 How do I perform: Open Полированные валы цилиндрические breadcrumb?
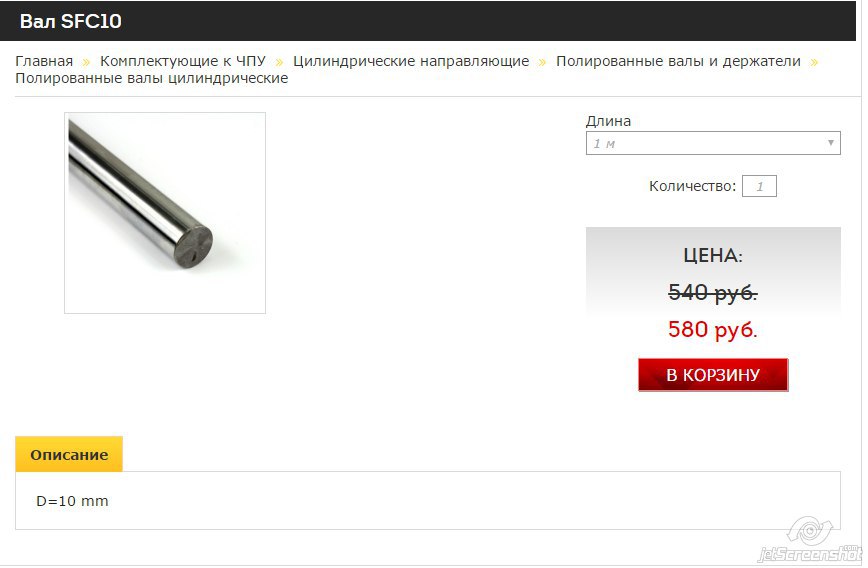[x=152, y=78]
